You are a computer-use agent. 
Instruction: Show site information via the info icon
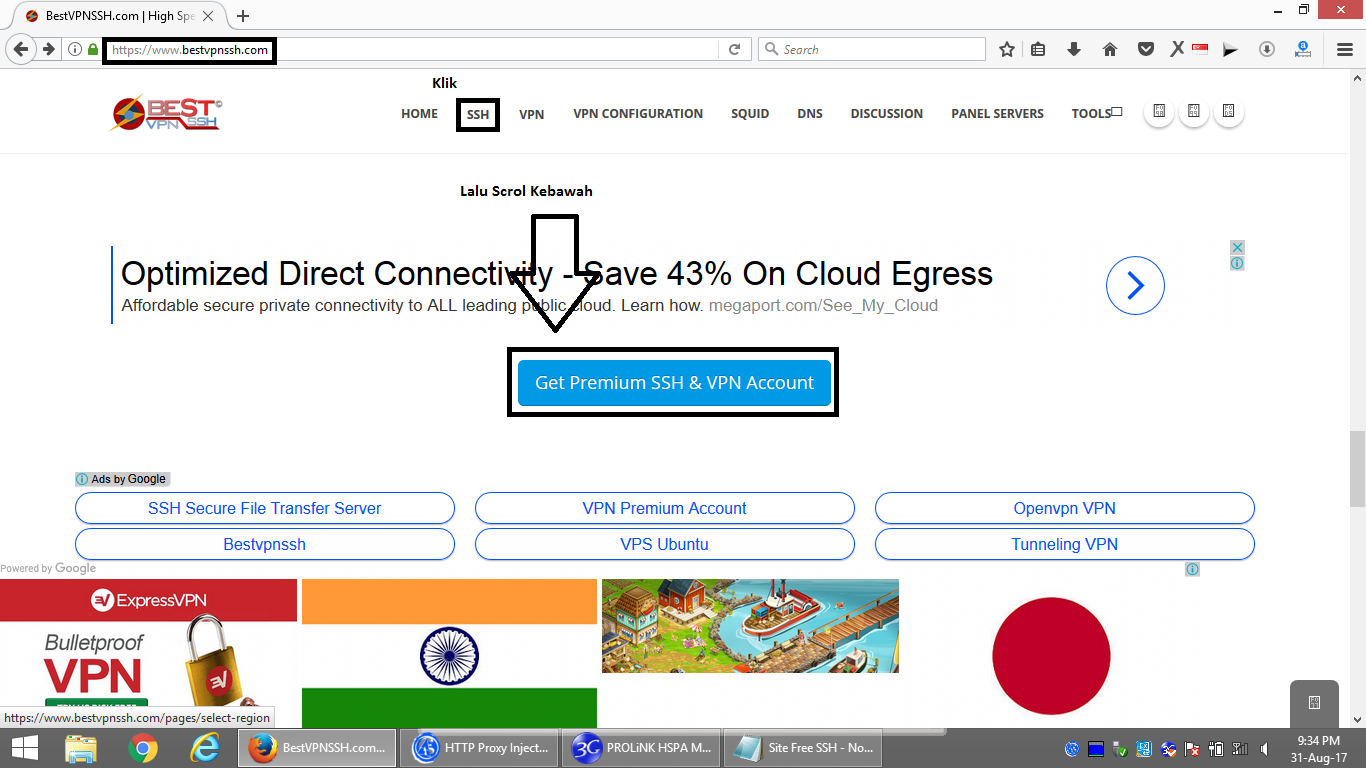(75, 49)
